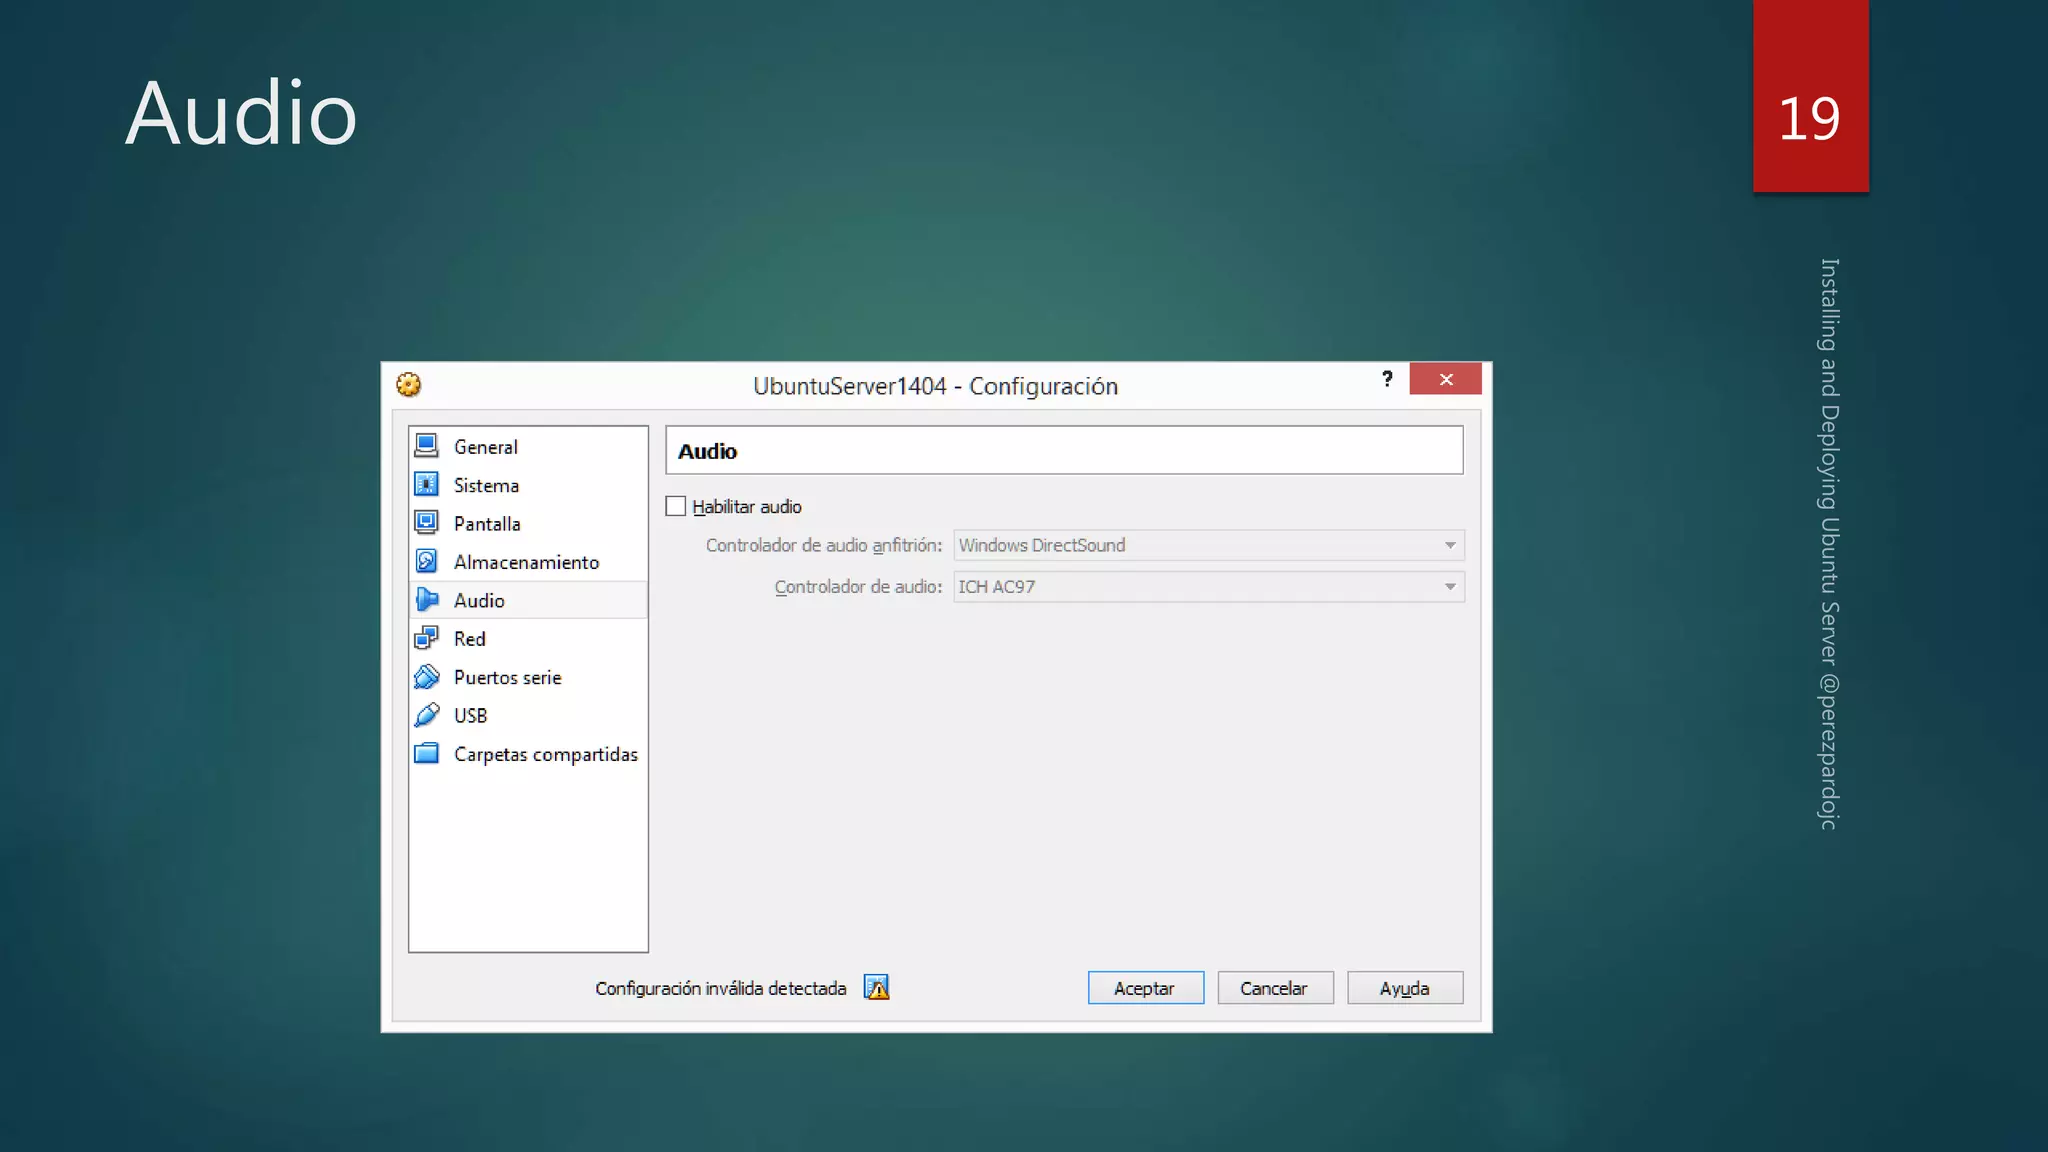Click the USB plug icon
This screenshot has width=2048, height=1152.
pos(427,715)
